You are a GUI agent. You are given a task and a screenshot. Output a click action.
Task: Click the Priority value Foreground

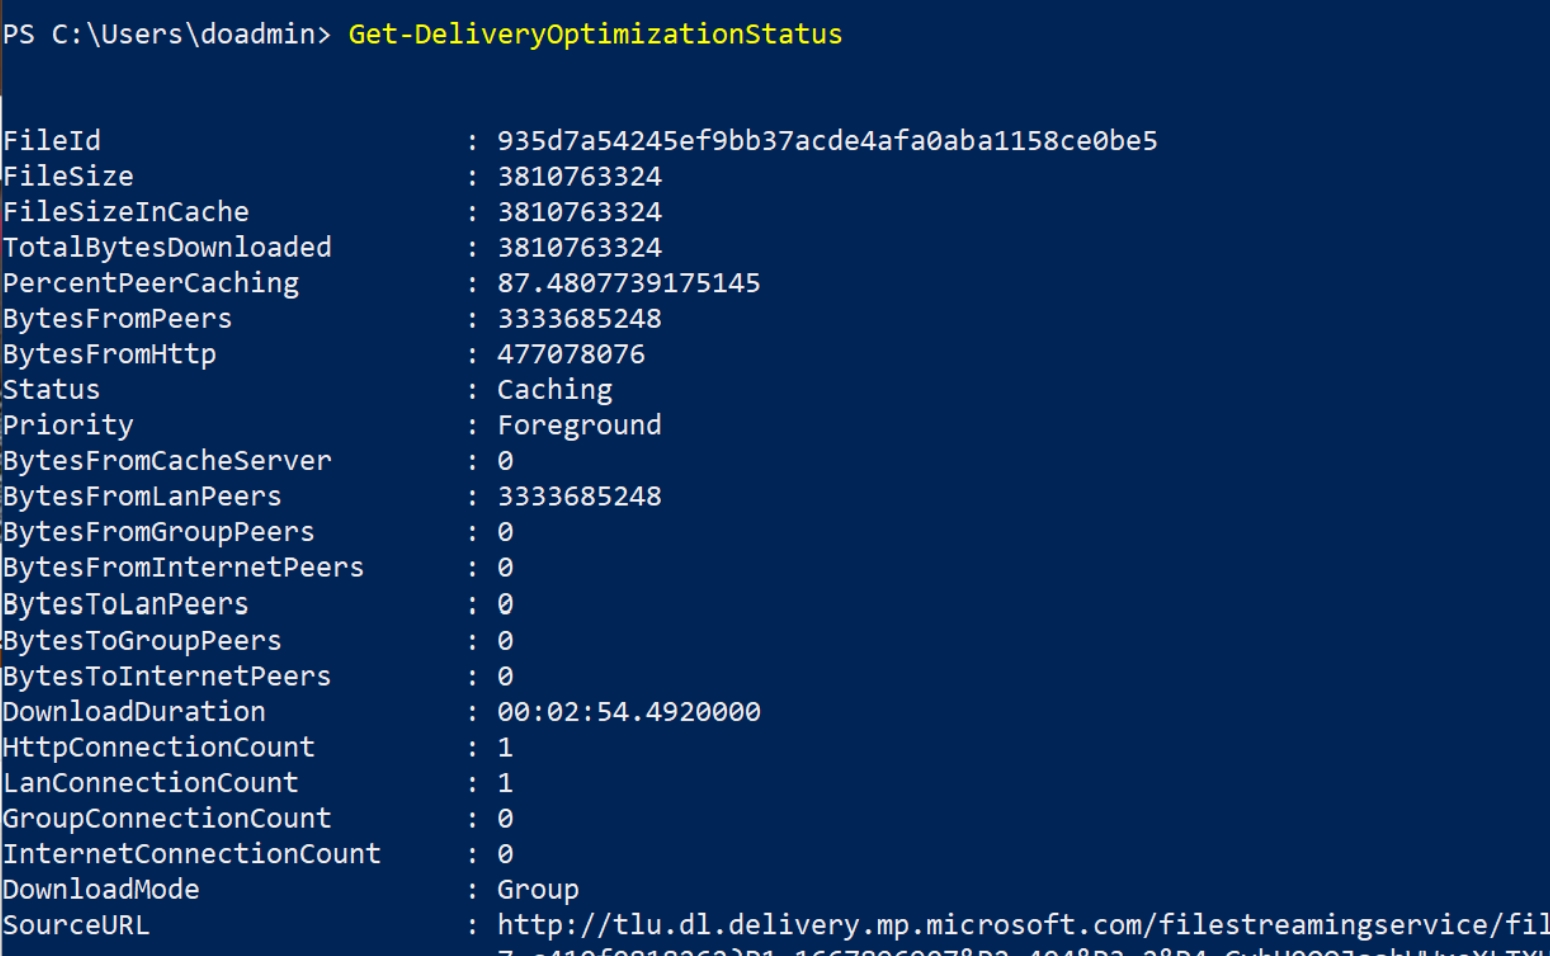[579, 425]
